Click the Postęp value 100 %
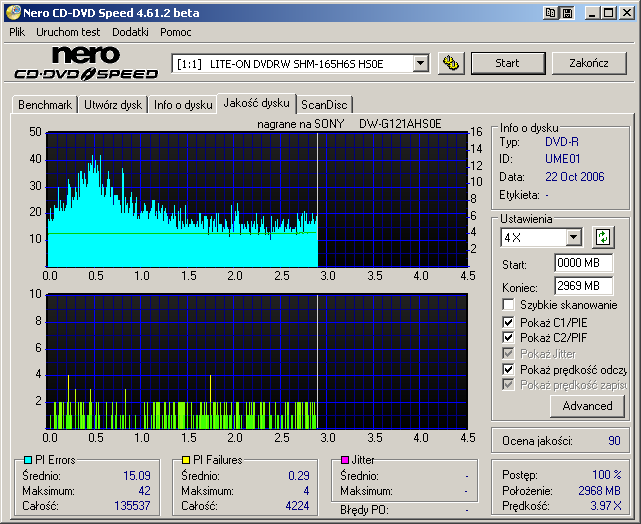 coord(607,475)
